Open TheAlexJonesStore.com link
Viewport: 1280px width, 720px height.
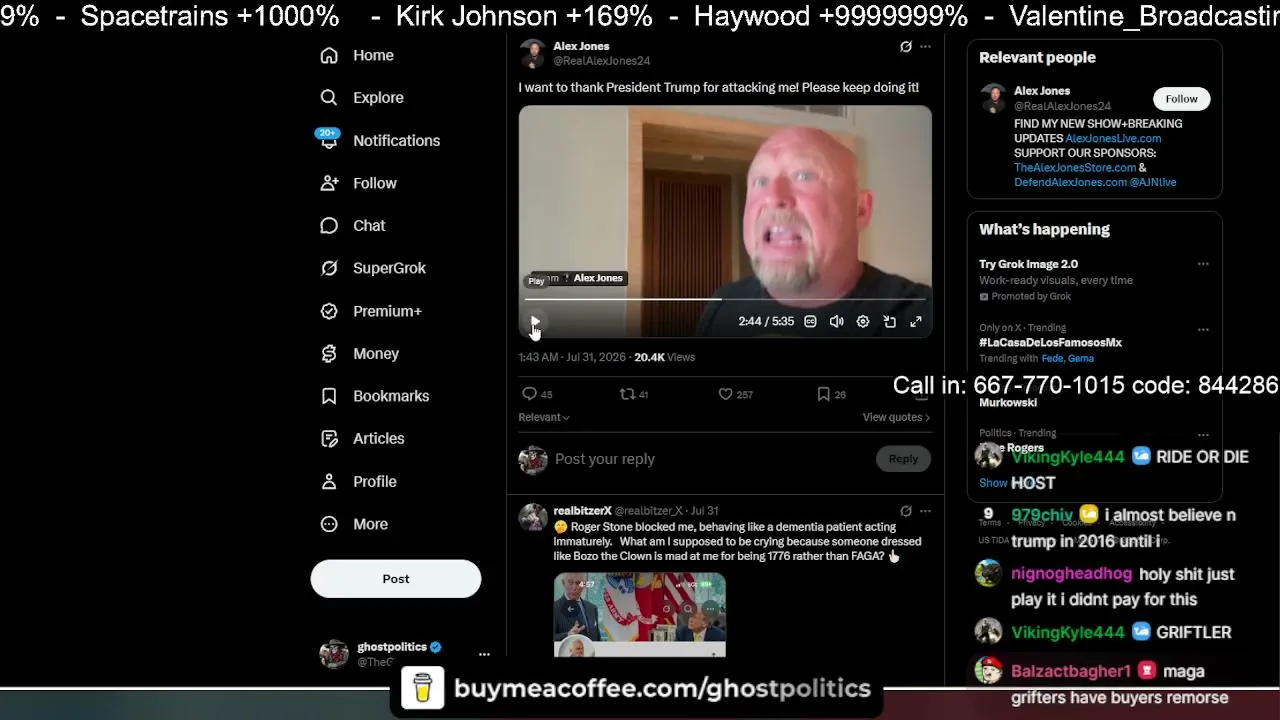coord(1075,168)
